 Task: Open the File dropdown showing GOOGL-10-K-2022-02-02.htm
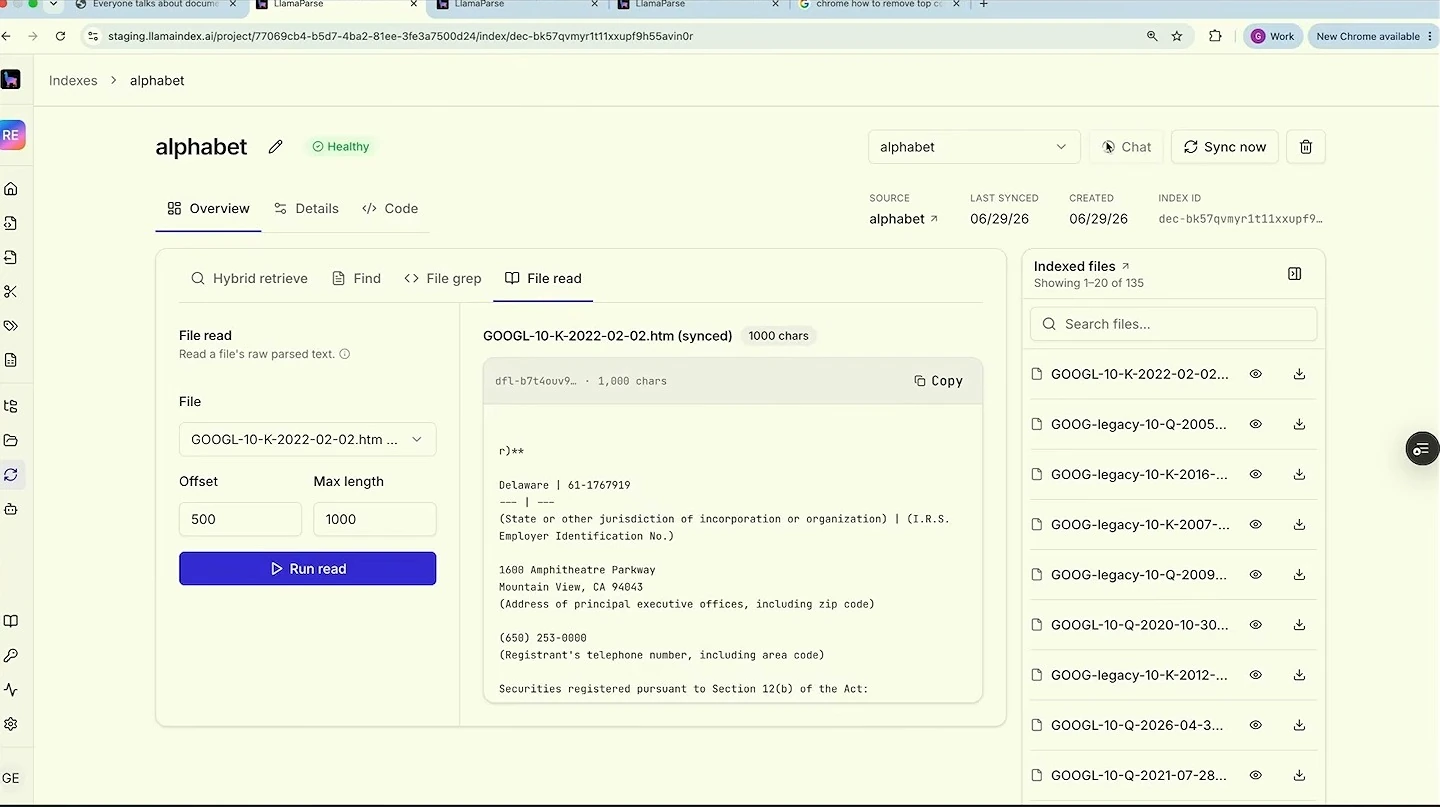coord(307,440)
